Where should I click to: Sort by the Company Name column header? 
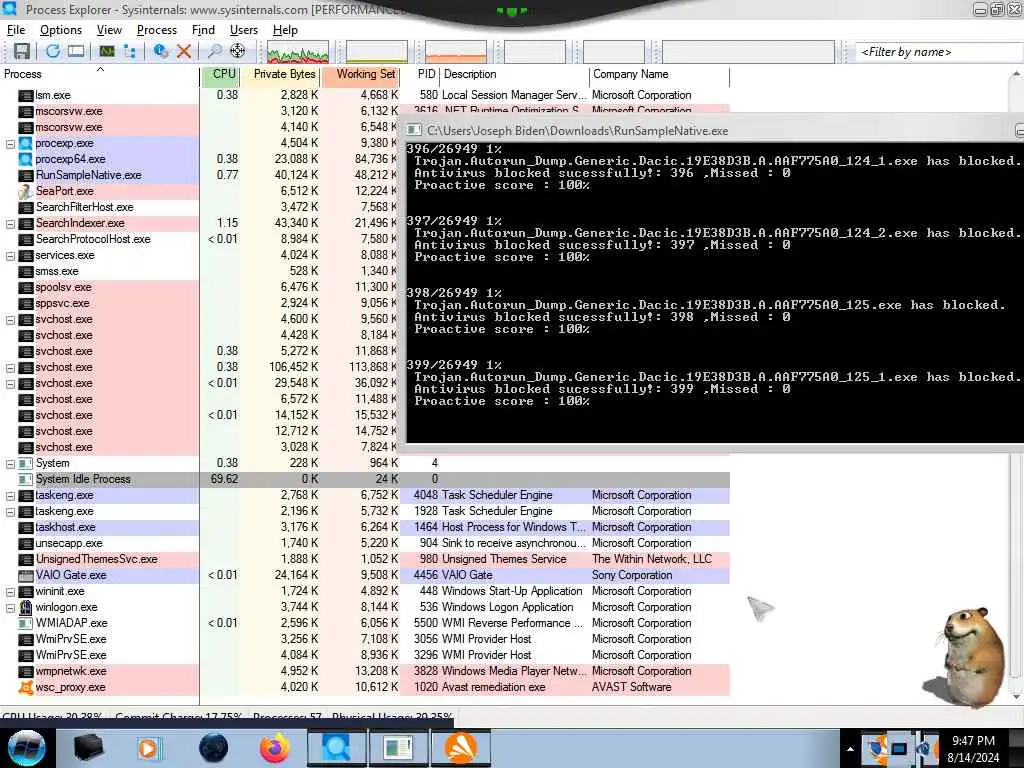coord(660,74)
